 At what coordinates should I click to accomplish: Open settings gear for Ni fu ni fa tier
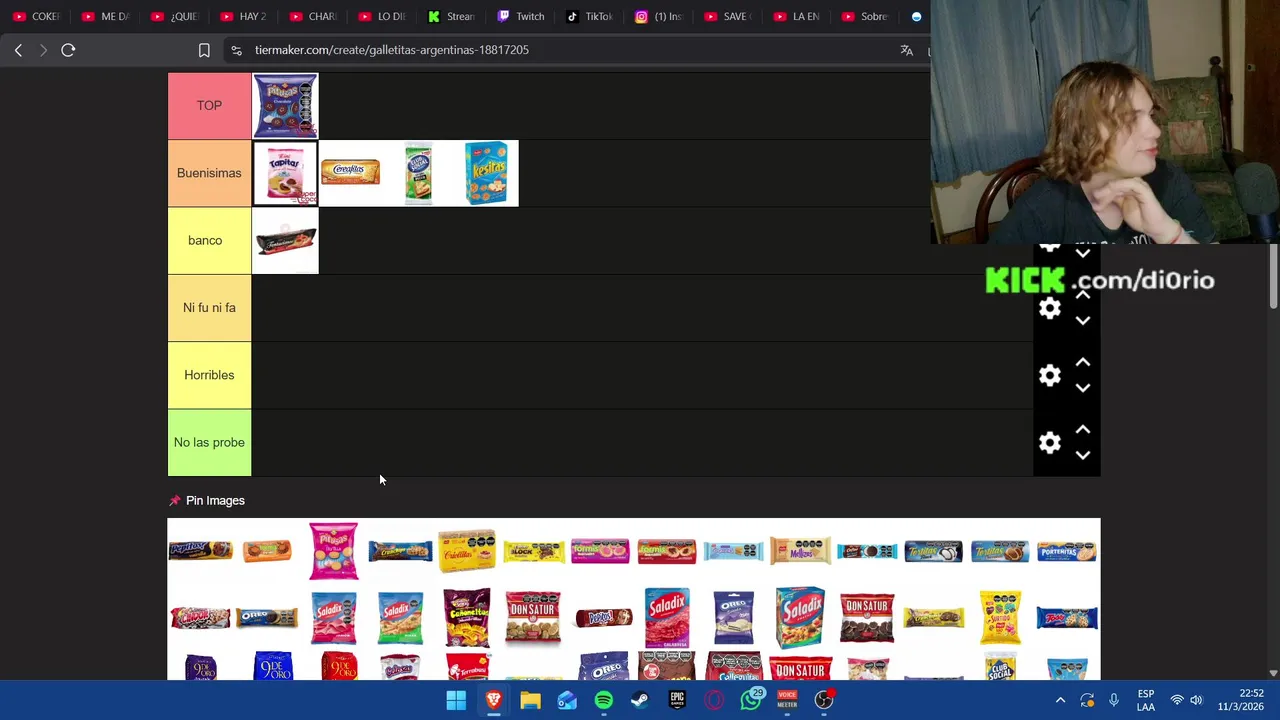[x=1049, y=308]
